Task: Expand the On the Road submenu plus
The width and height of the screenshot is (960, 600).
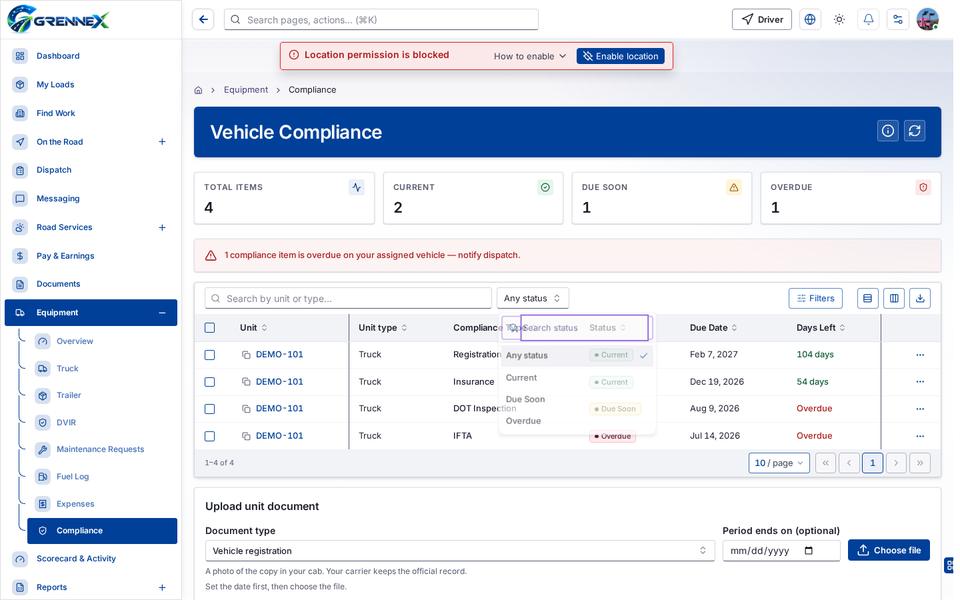Action: (x=162, y=141)
